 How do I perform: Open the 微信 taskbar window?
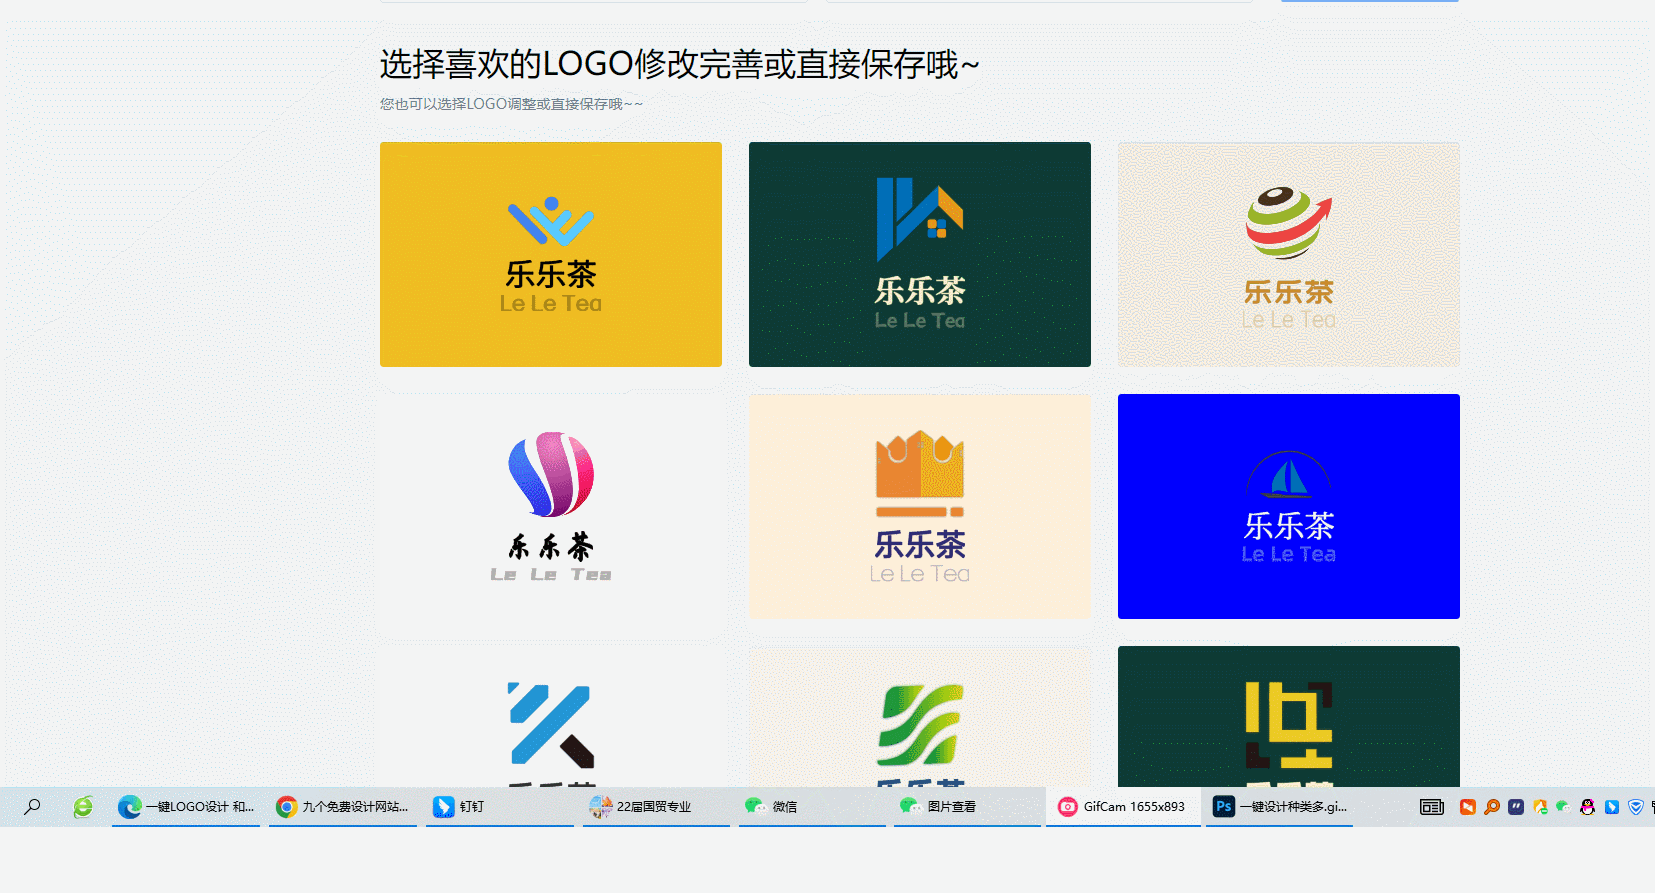coord(813,806)
